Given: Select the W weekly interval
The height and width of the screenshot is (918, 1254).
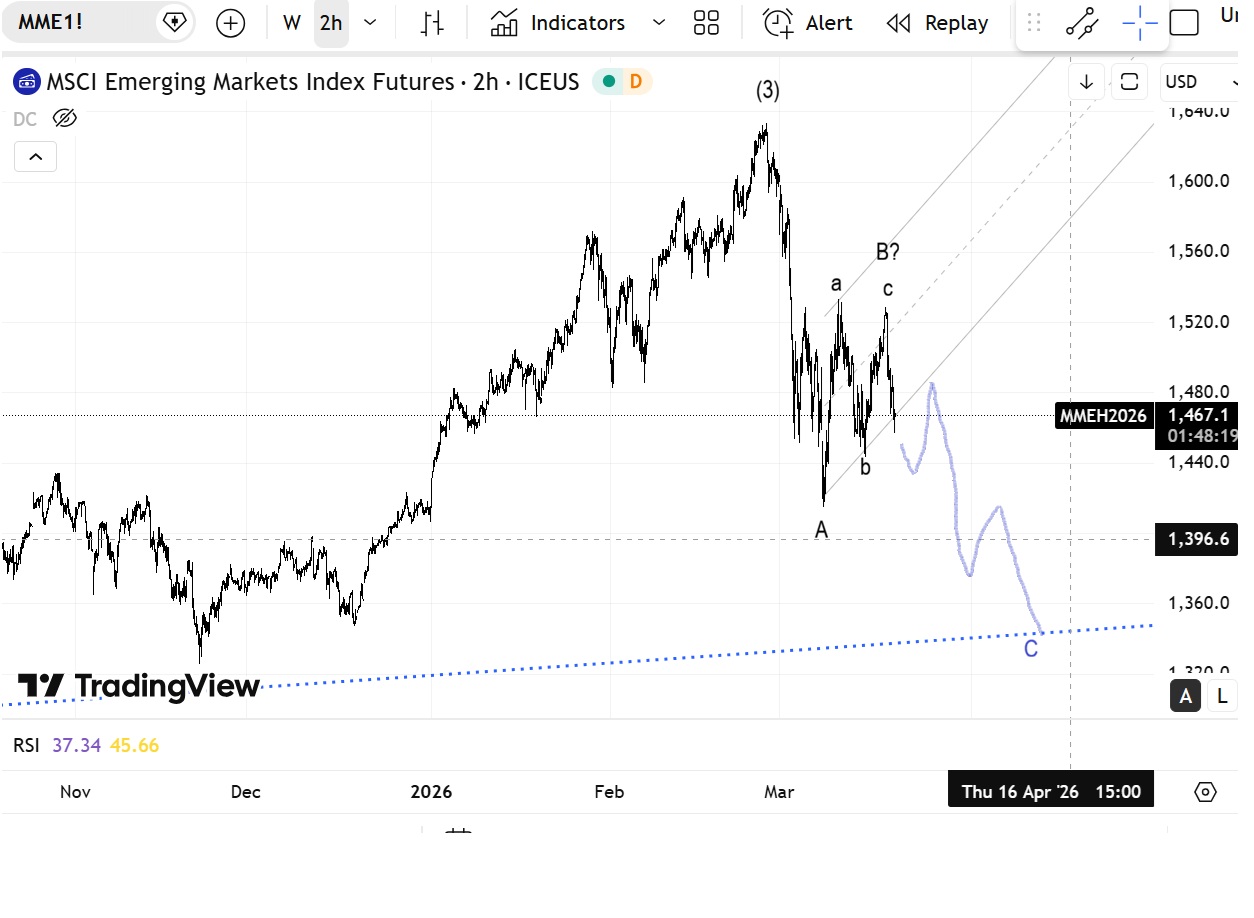Looking at the screenshot, I should pyautogui.click(x=292, y=23).
